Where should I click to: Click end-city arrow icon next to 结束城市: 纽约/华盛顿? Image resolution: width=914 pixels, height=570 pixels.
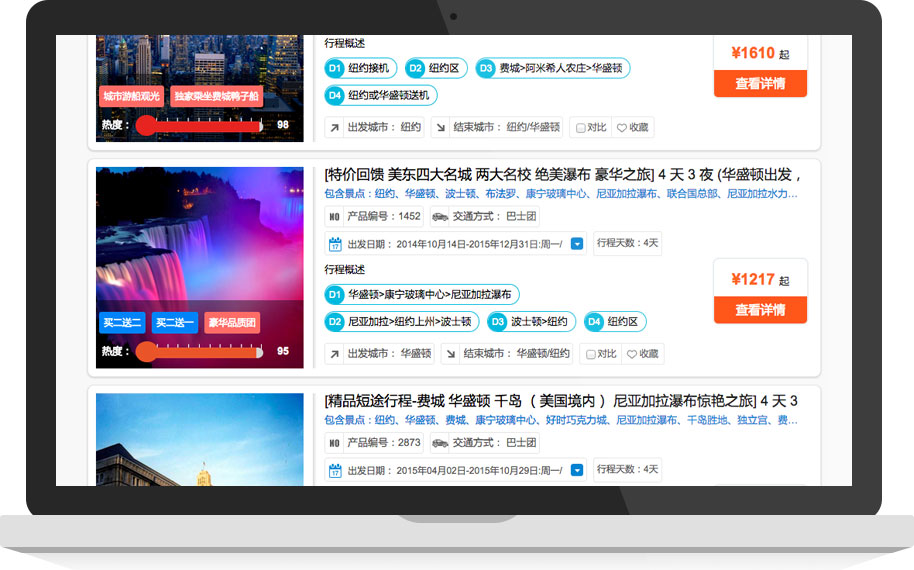441,128
